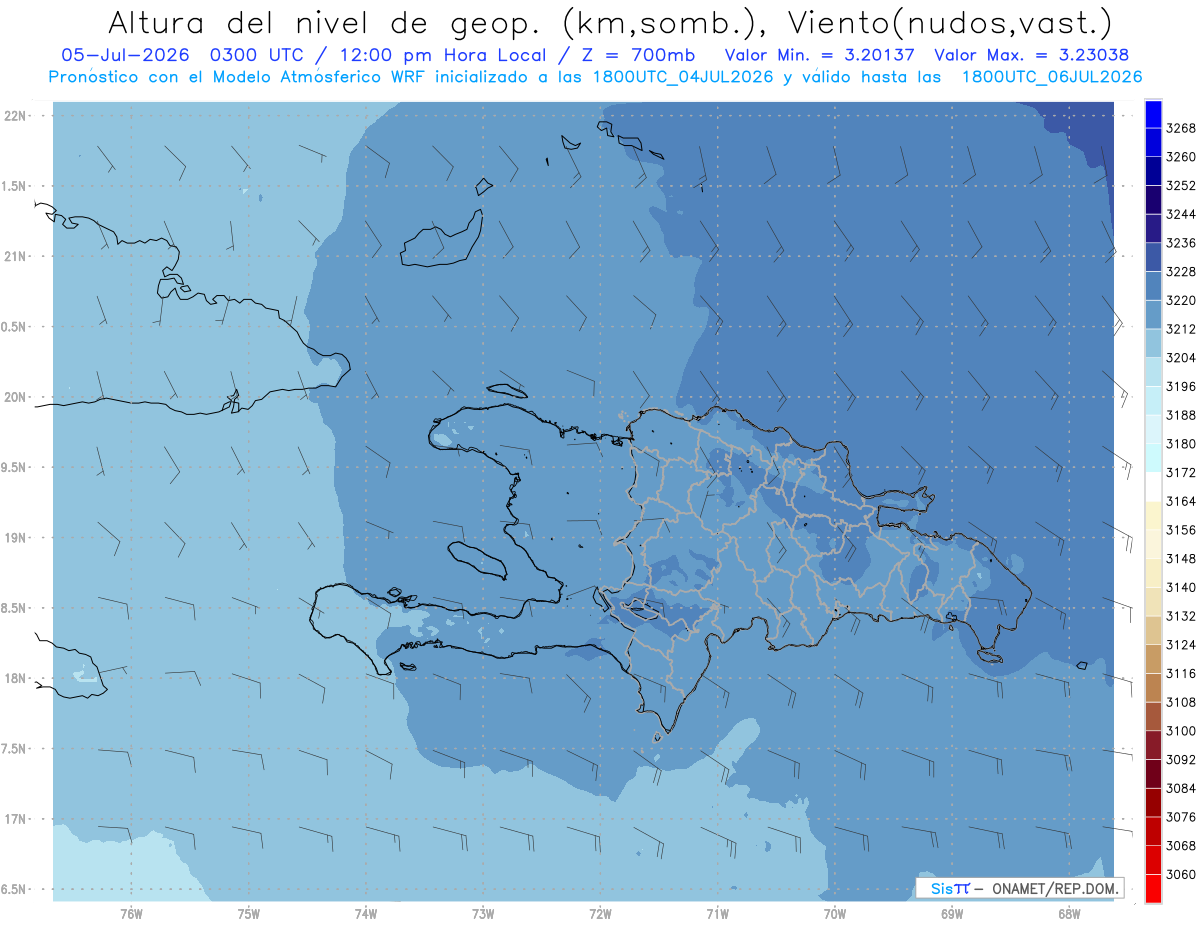This screenshot has width=1200, height=927.
Task: Click the '3268' colorbar value
Action: pyautogui.click(x=1181, y=128)
